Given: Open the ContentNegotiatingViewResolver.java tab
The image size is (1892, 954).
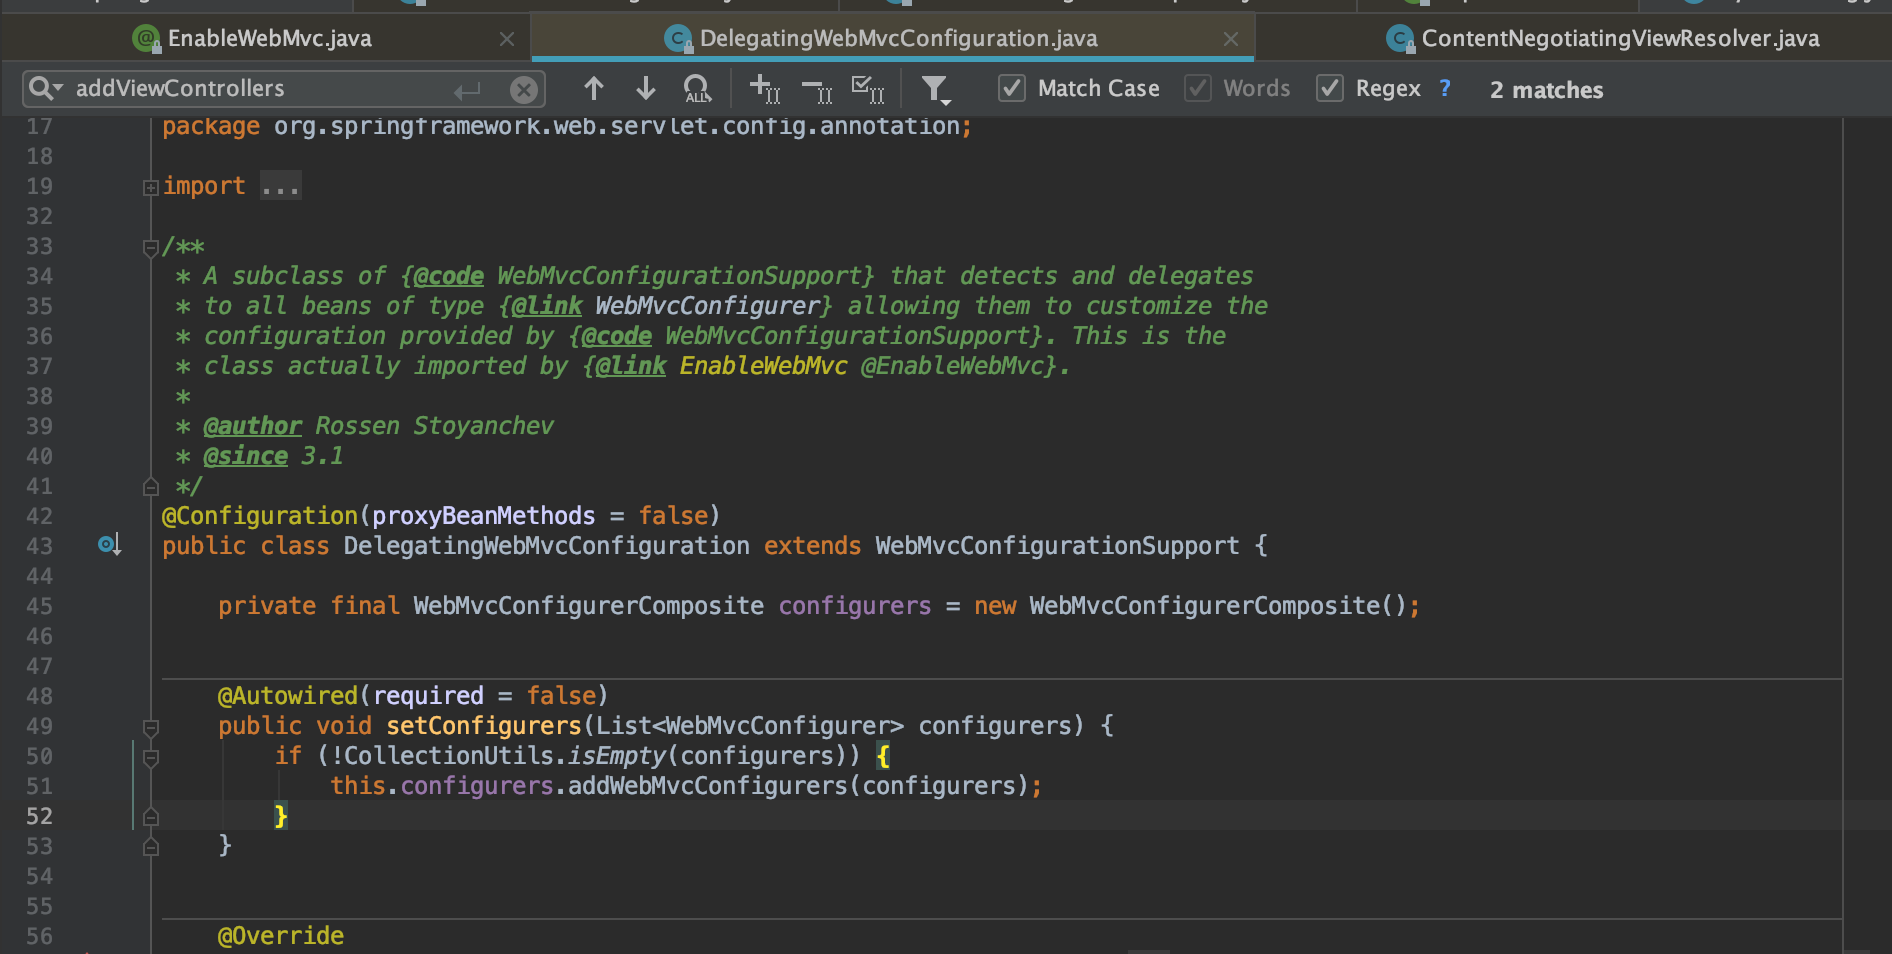Looking at the screenshot, I should click(1620, 39).
